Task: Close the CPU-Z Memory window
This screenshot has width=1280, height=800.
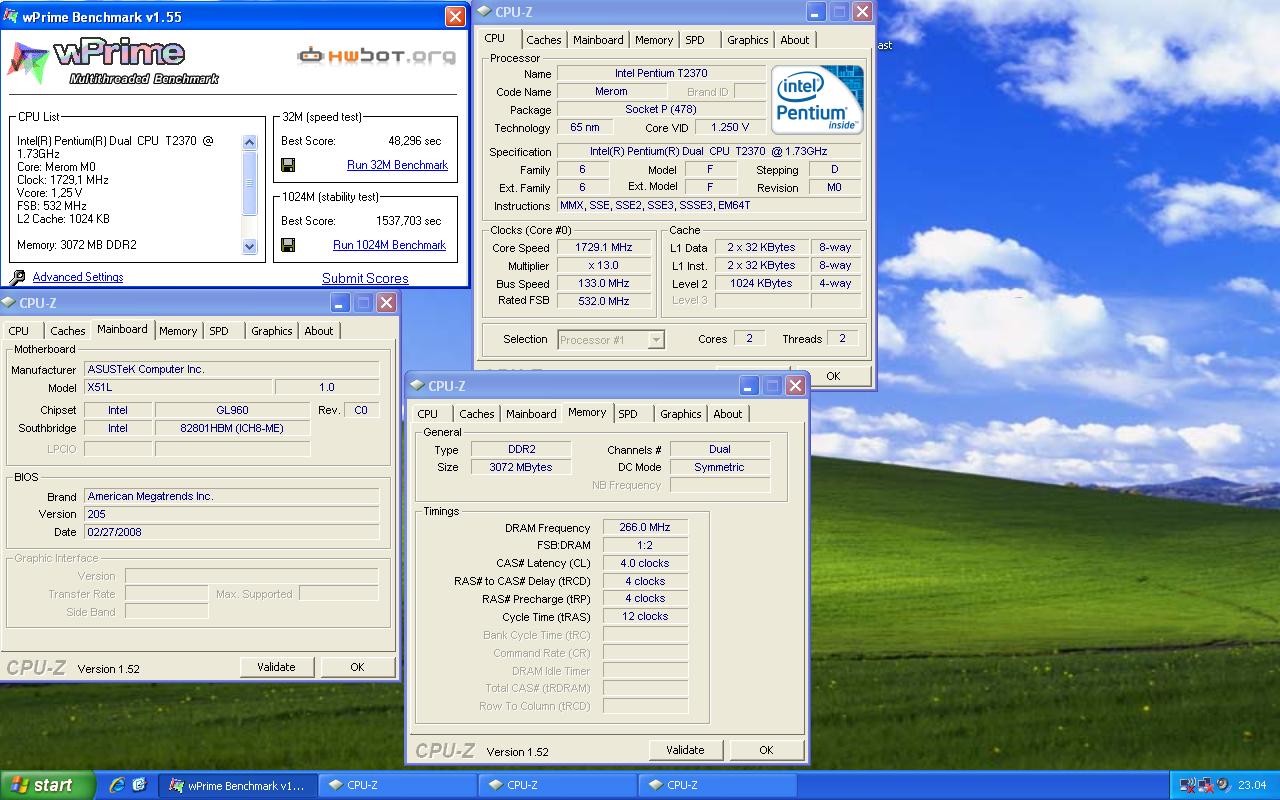Action: pos(795,386)
